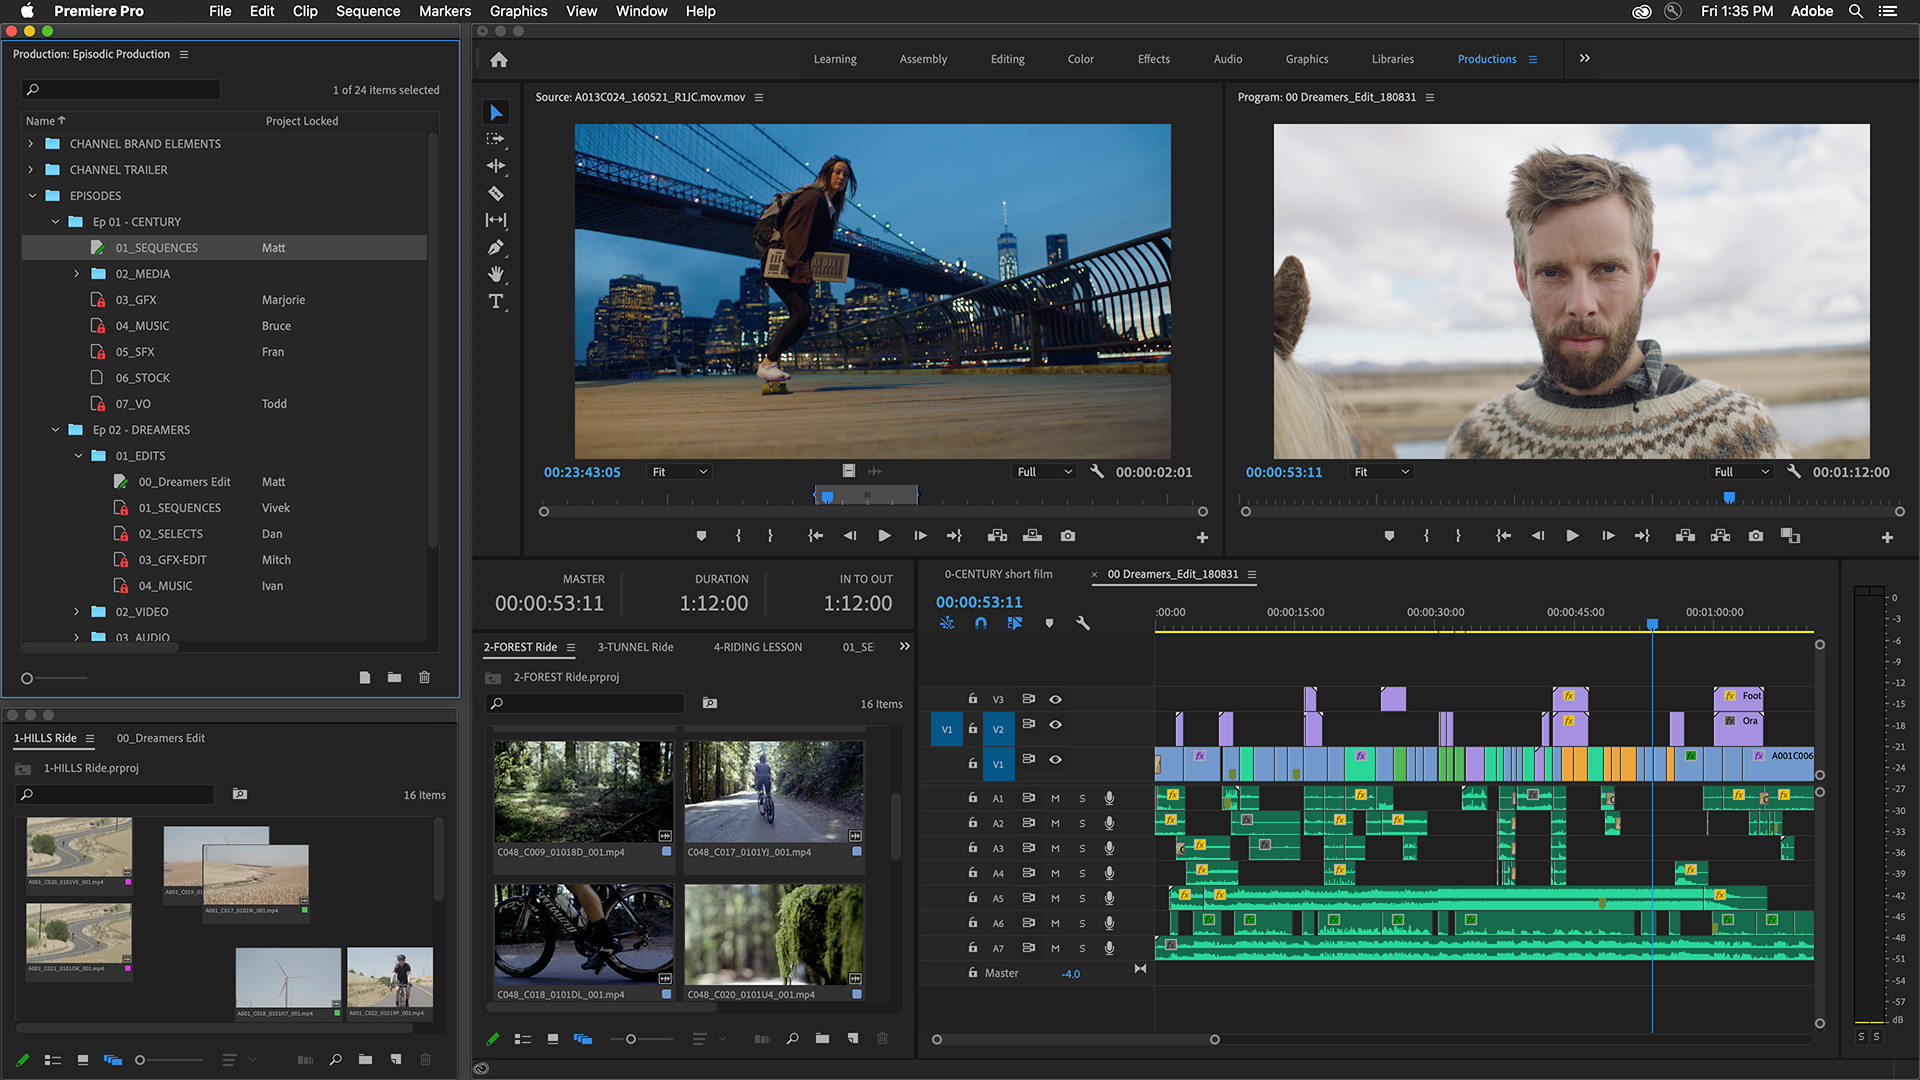Click the Graphics menu in menu bar

pos(516,12)
